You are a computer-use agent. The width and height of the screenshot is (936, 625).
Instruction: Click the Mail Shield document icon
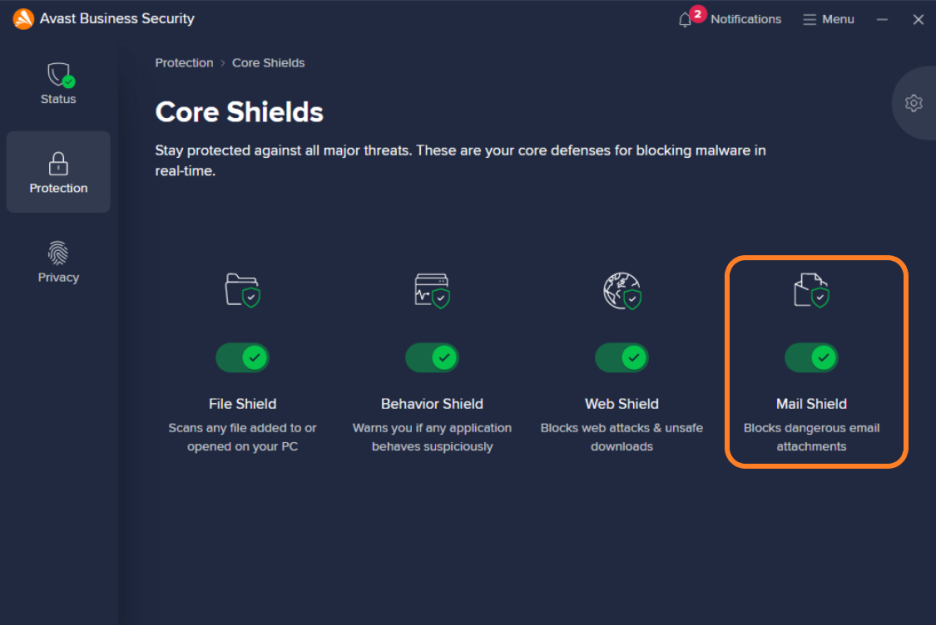pyautogui.click(x=811, y=290)
